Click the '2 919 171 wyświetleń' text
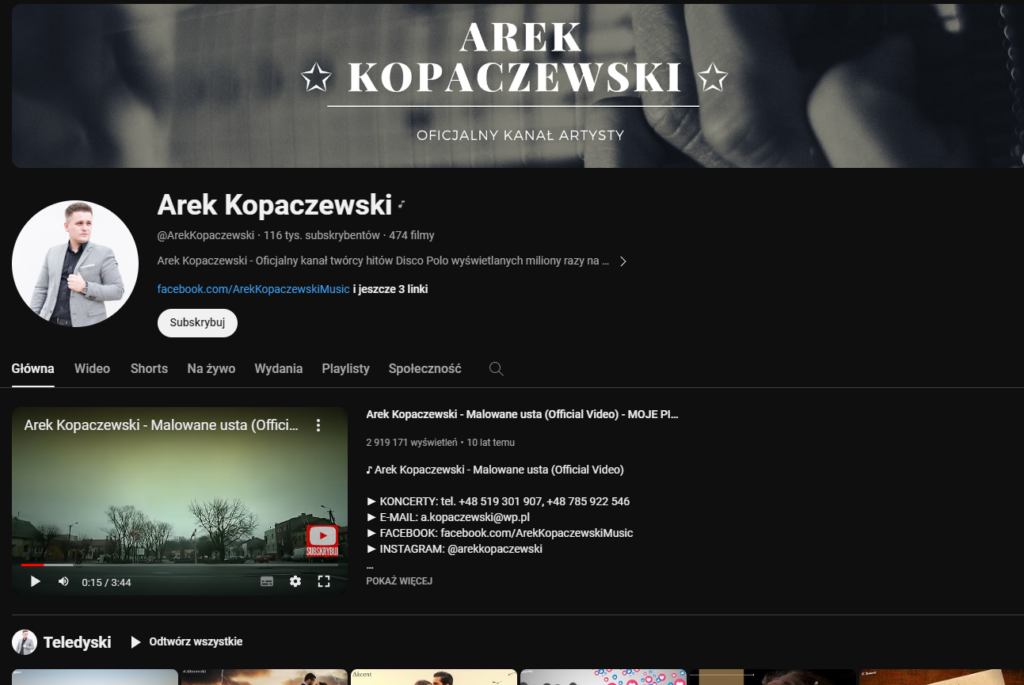The width and height of the screenshot is (1024, 685). [411, 442]
